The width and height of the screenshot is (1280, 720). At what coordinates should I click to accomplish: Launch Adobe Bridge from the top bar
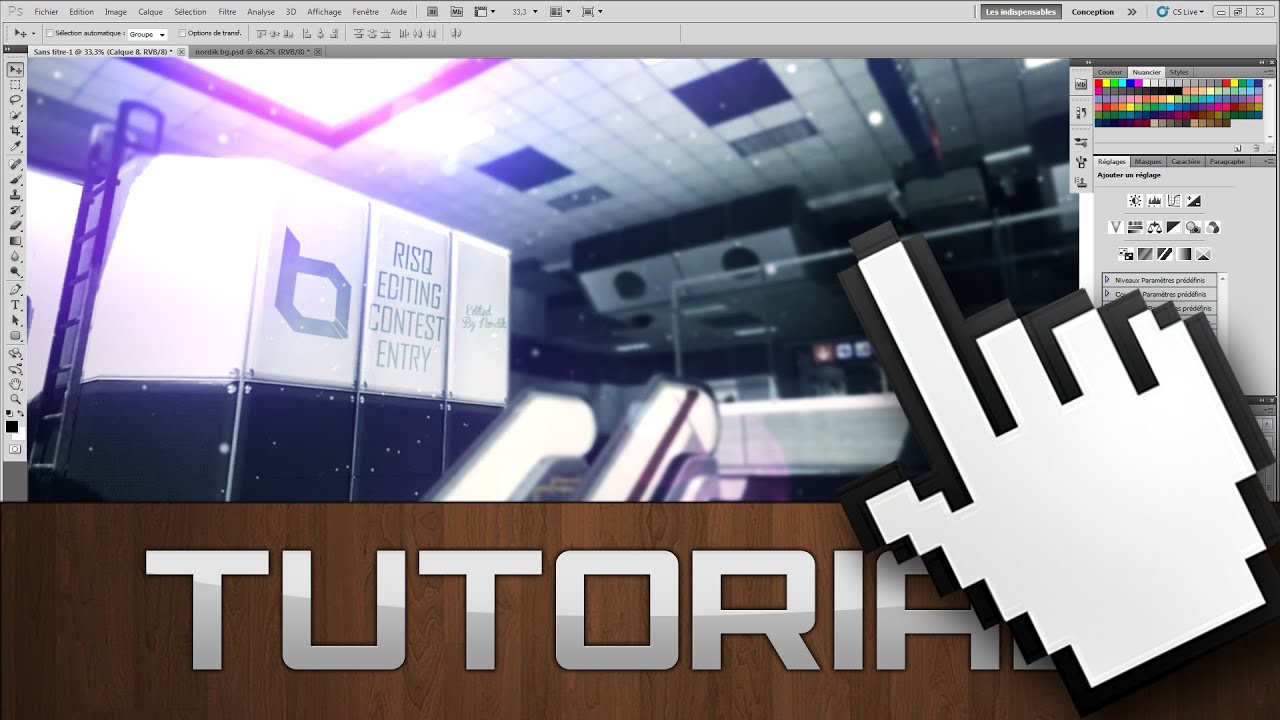tap(432, 12)
